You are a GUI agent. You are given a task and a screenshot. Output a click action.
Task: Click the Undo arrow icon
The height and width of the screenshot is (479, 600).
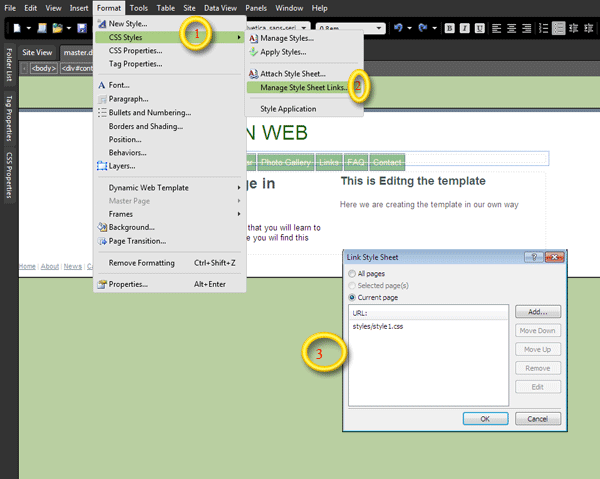pyautogui.click(x=398, y=28)
